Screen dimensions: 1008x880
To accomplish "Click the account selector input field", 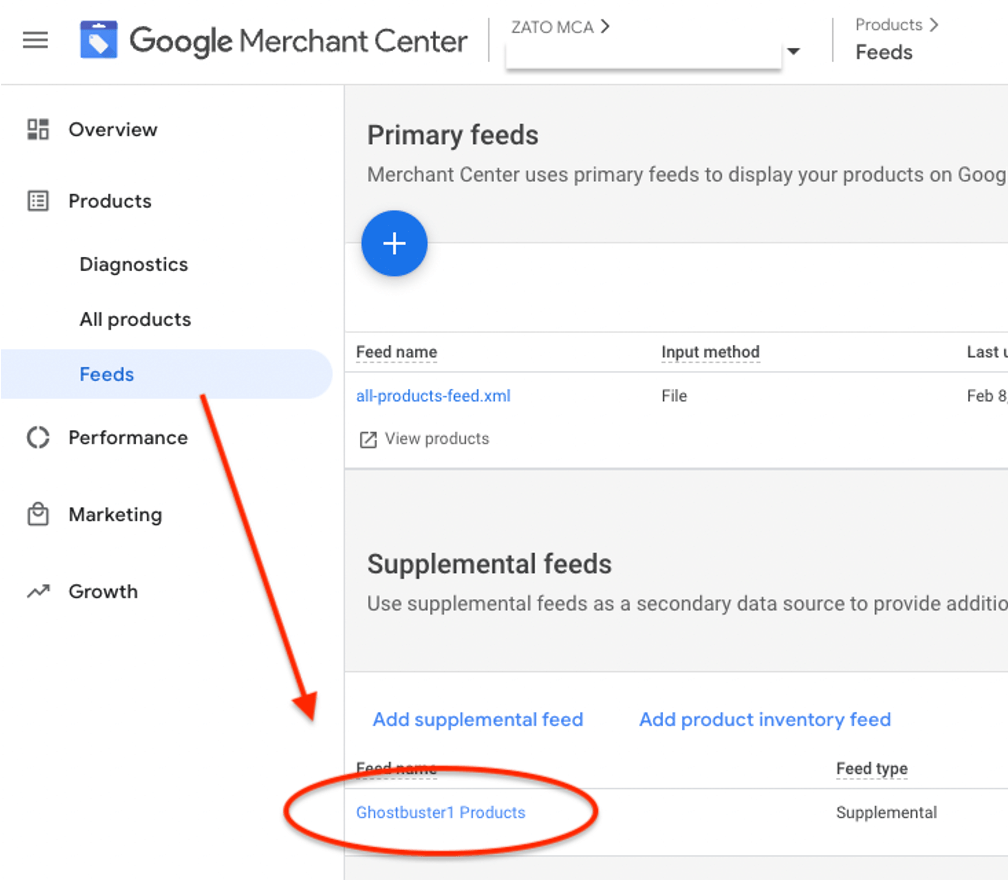I will pyautogui.click(x=643, y=53).
